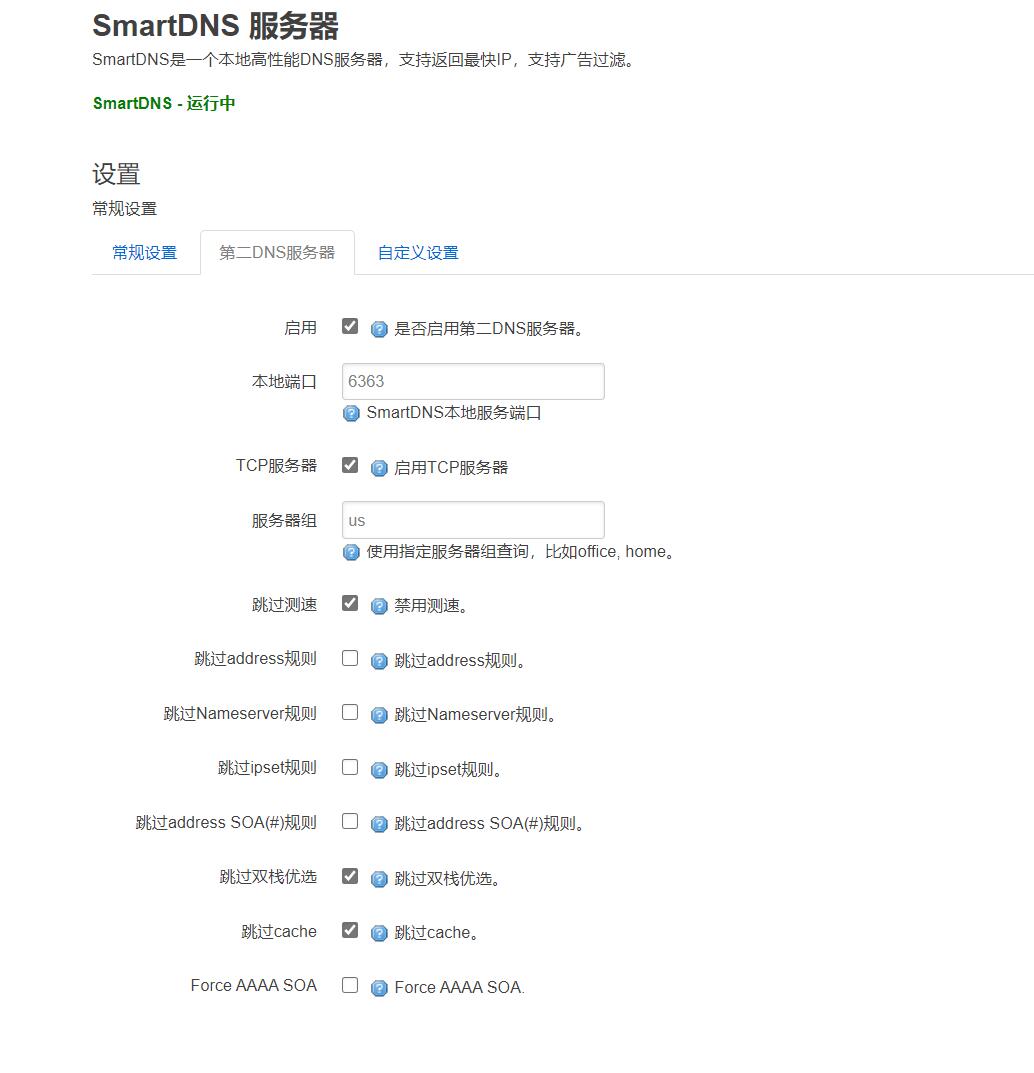This screenshot has height=1073, width=1034.
Task: Select the 第二DNS服务器 tab
Action: (277, 253)
